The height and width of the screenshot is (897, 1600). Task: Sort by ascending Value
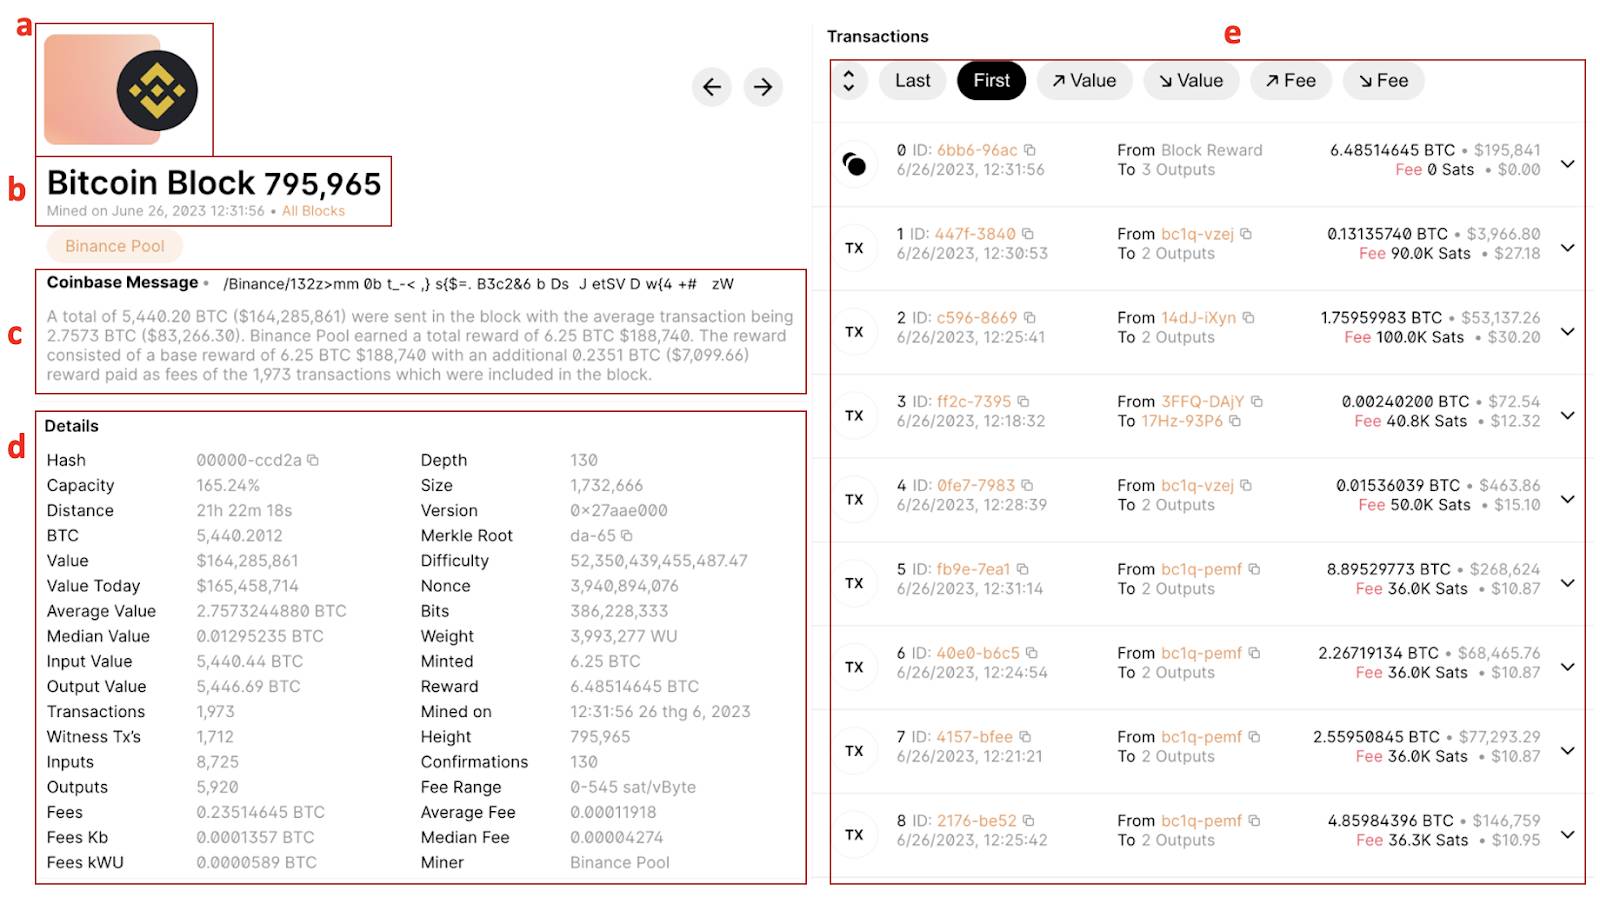tap(1084, 81)
